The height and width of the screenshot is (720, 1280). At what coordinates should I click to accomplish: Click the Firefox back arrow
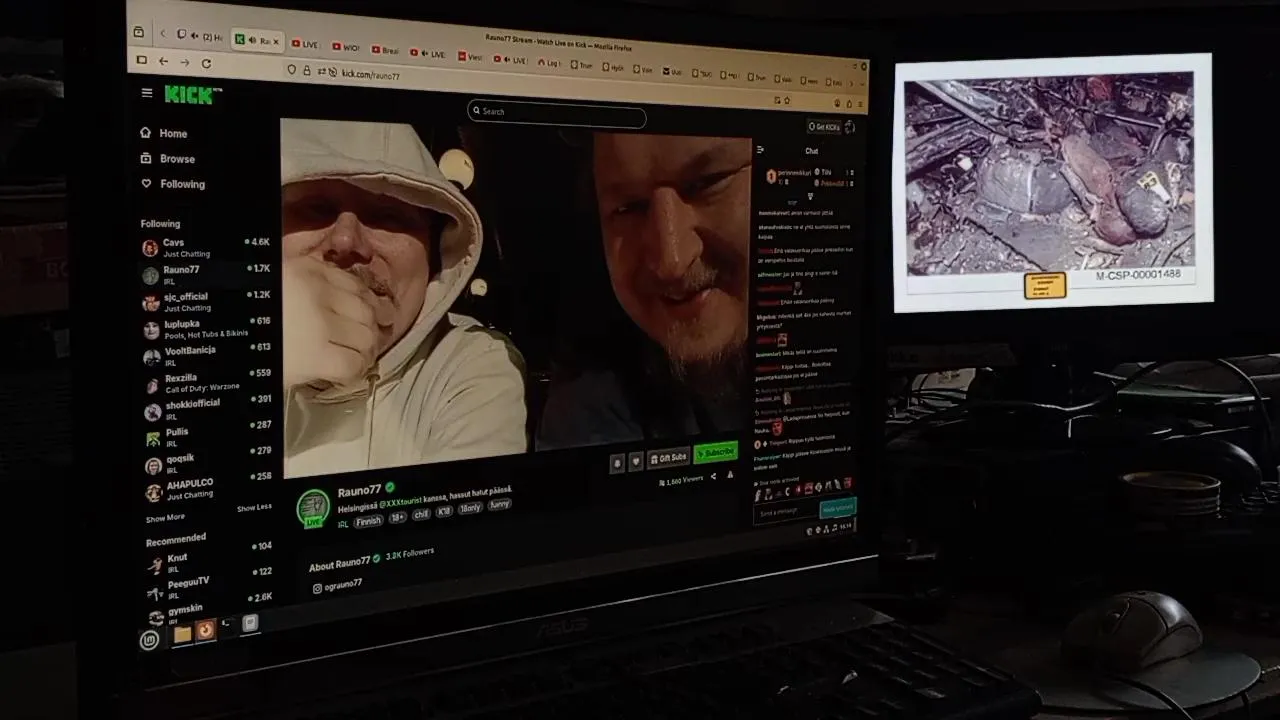164,62
